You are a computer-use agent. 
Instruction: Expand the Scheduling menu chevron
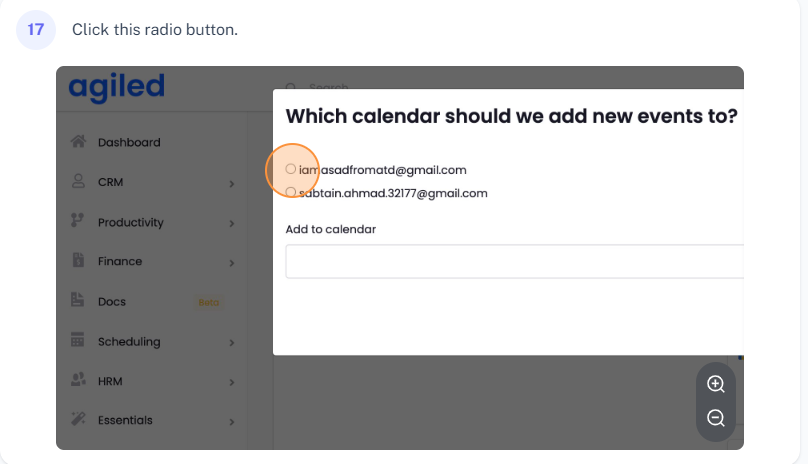(x=231, y=342)
